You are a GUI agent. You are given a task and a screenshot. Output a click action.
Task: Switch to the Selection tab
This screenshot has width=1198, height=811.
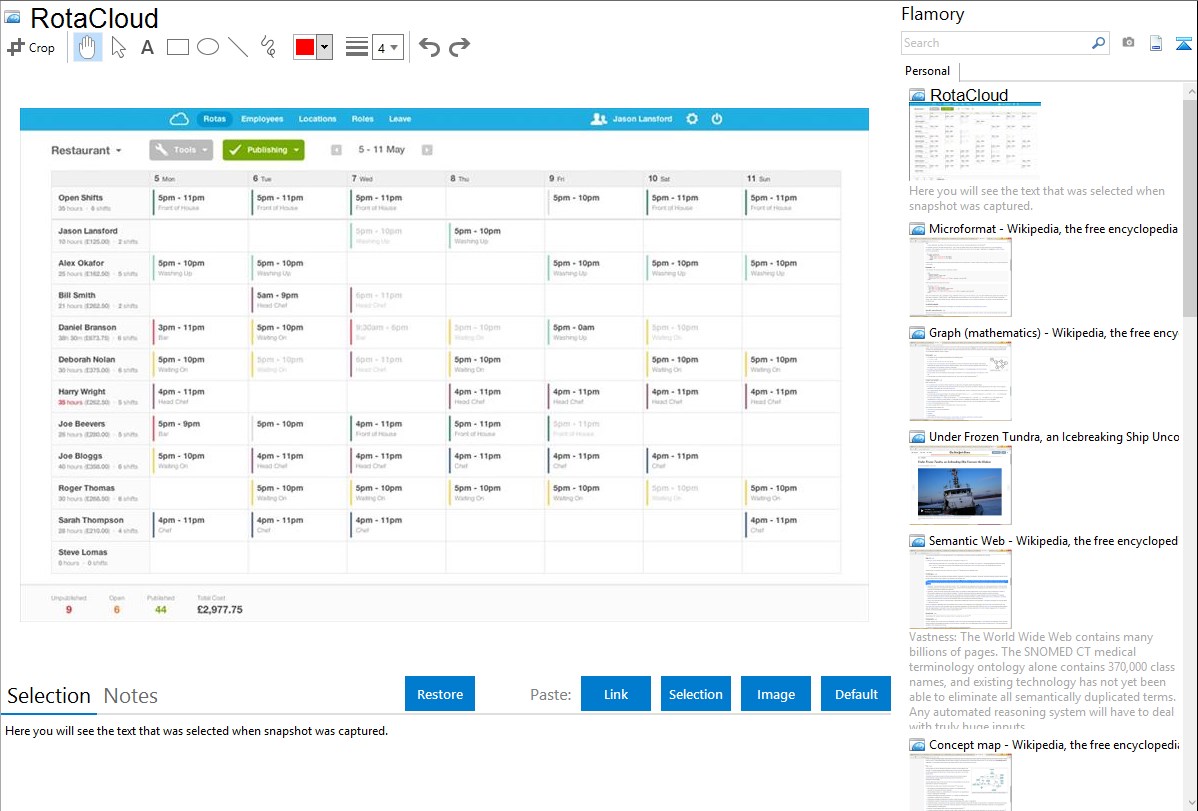coord(49,696)
